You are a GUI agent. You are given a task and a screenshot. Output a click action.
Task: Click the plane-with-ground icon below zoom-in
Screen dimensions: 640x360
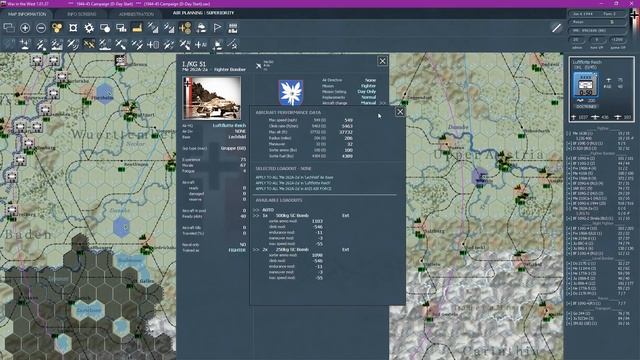coord(25,44)
